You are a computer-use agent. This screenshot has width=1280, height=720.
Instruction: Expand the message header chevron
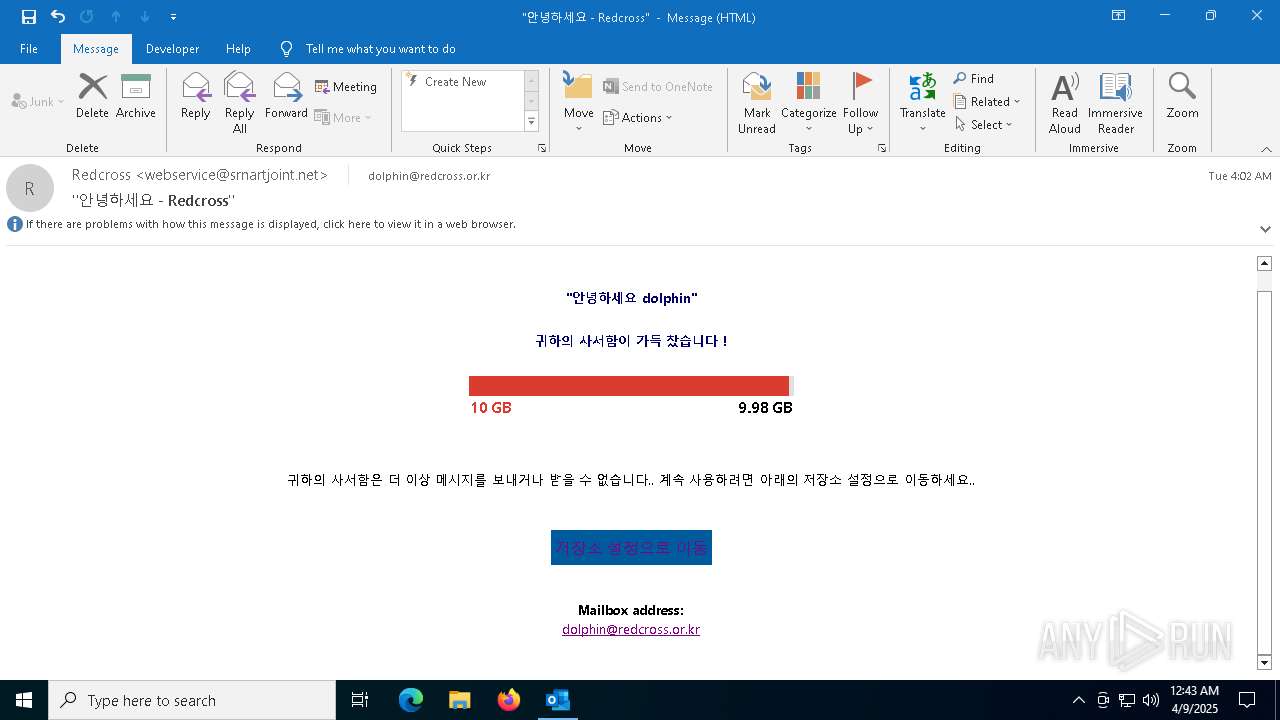click(1265, 229)
